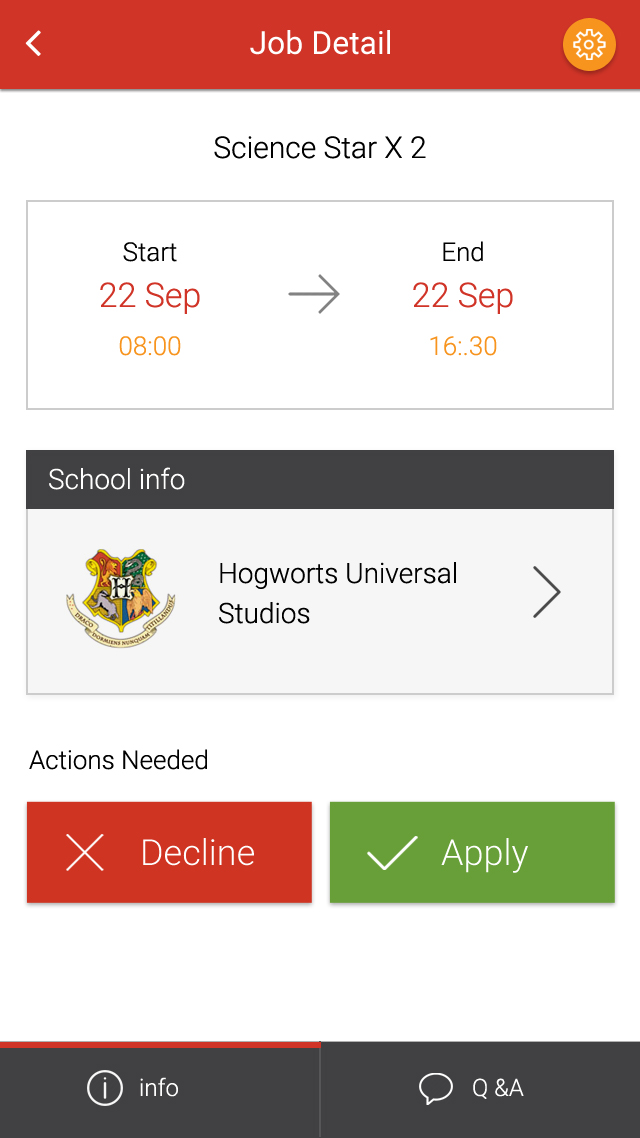Viewport: 640px width, 1138px height.
Task: Click the X icon on Decline
Action: tap(85, 853)
